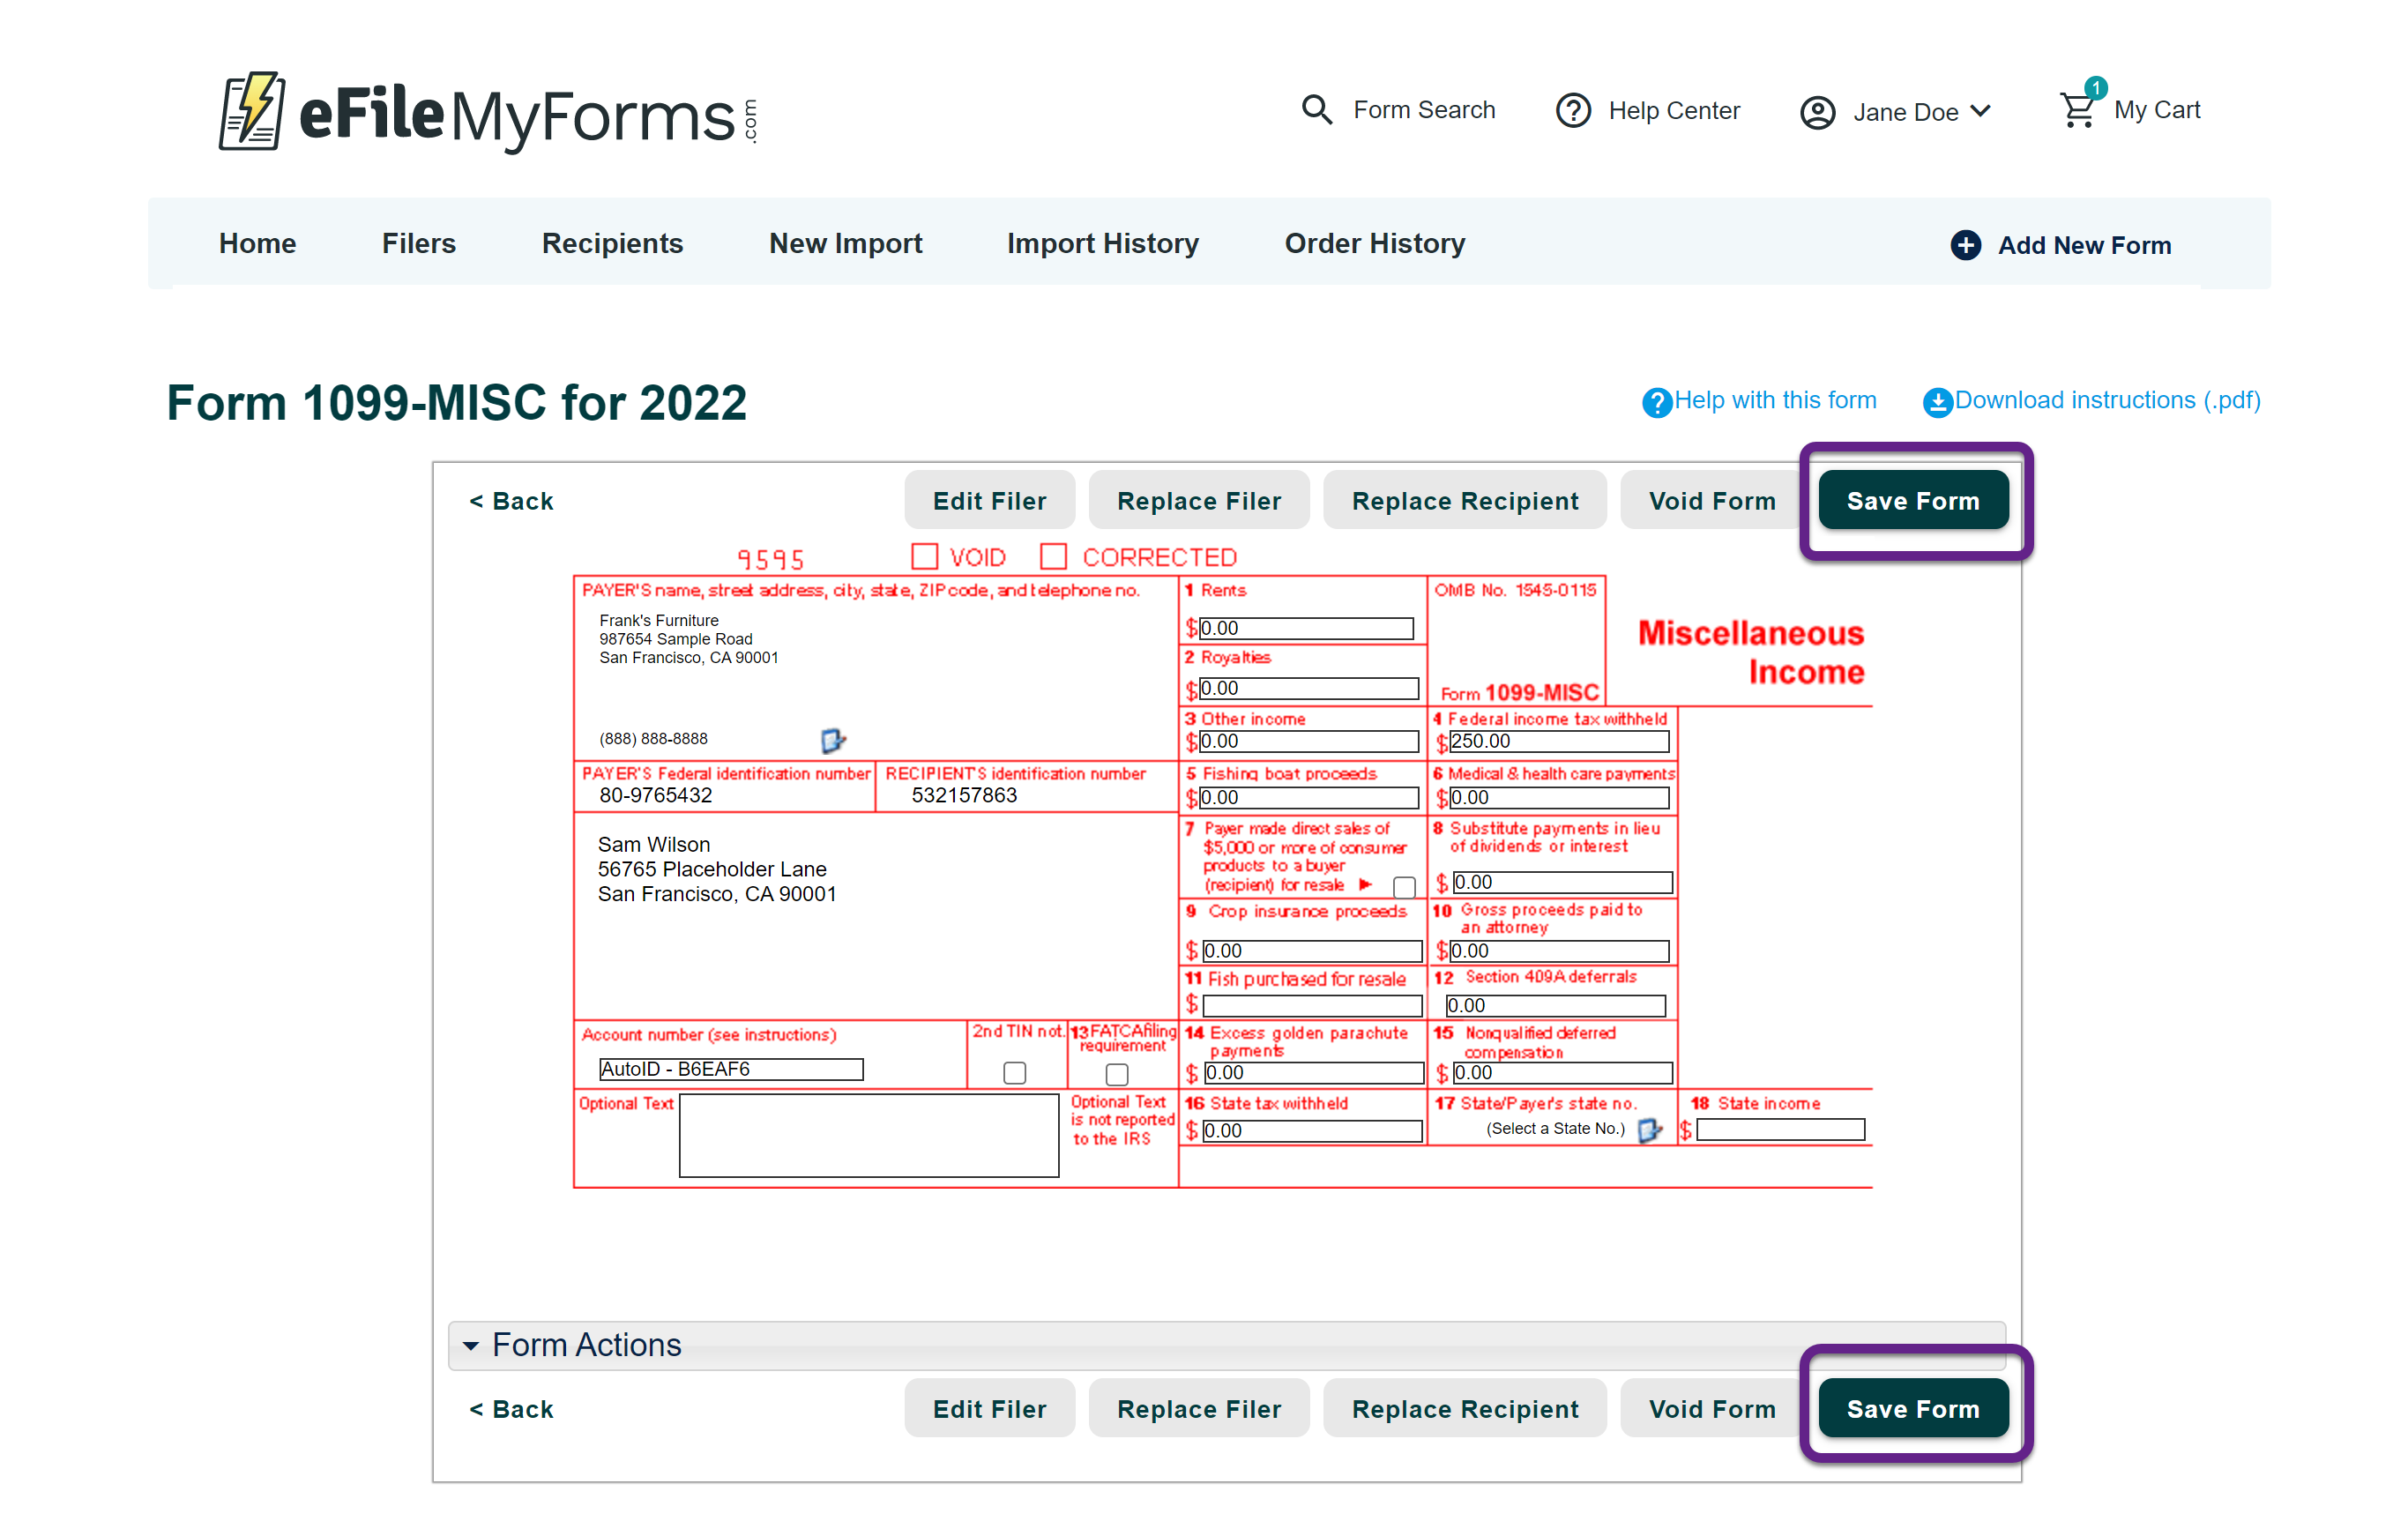Image resolution: width=2408 pixels, height=1536 pixels.
Task: Open the Import History menu tab
Action: tap(1100, 244)
